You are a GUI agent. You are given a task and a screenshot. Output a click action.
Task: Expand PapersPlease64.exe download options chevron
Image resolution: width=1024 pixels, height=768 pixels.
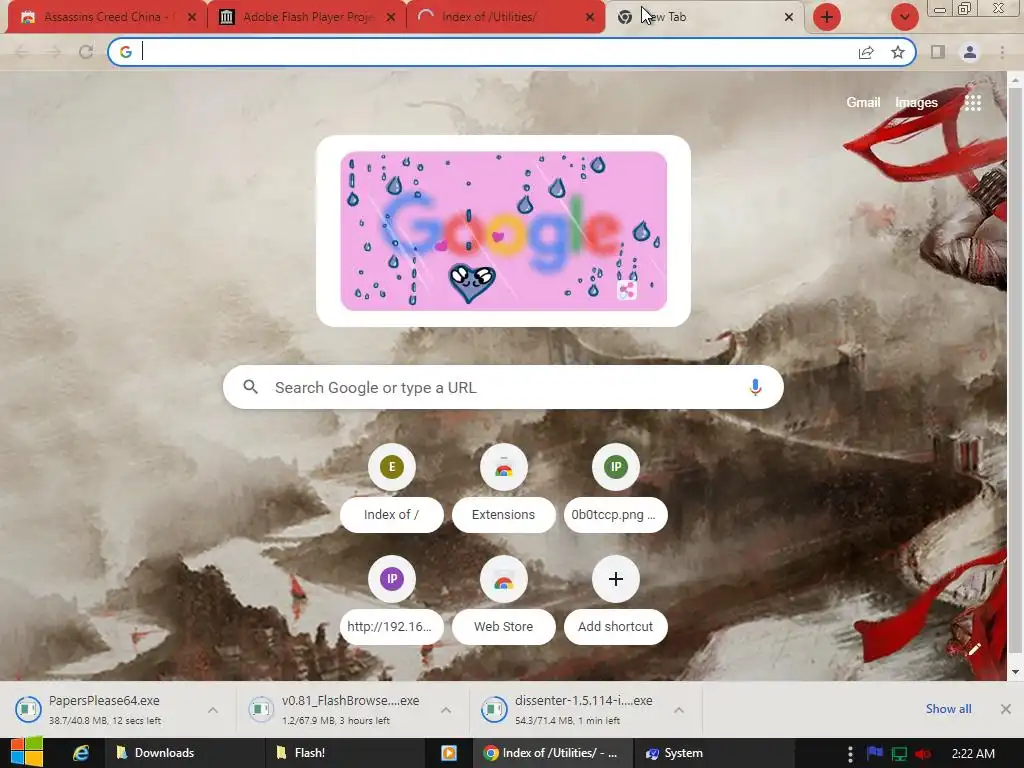pos(213,710)
